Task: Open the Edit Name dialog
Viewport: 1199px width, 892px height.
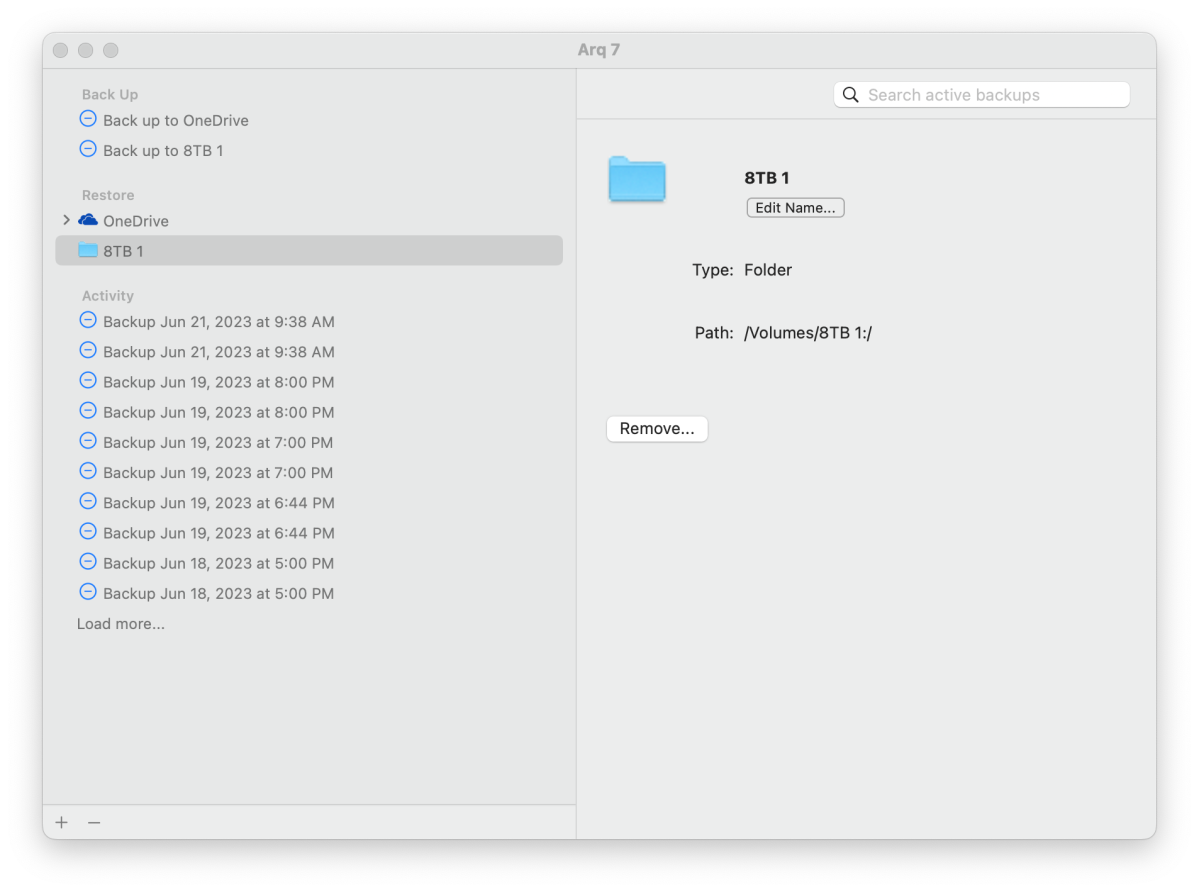Action: 795,208
